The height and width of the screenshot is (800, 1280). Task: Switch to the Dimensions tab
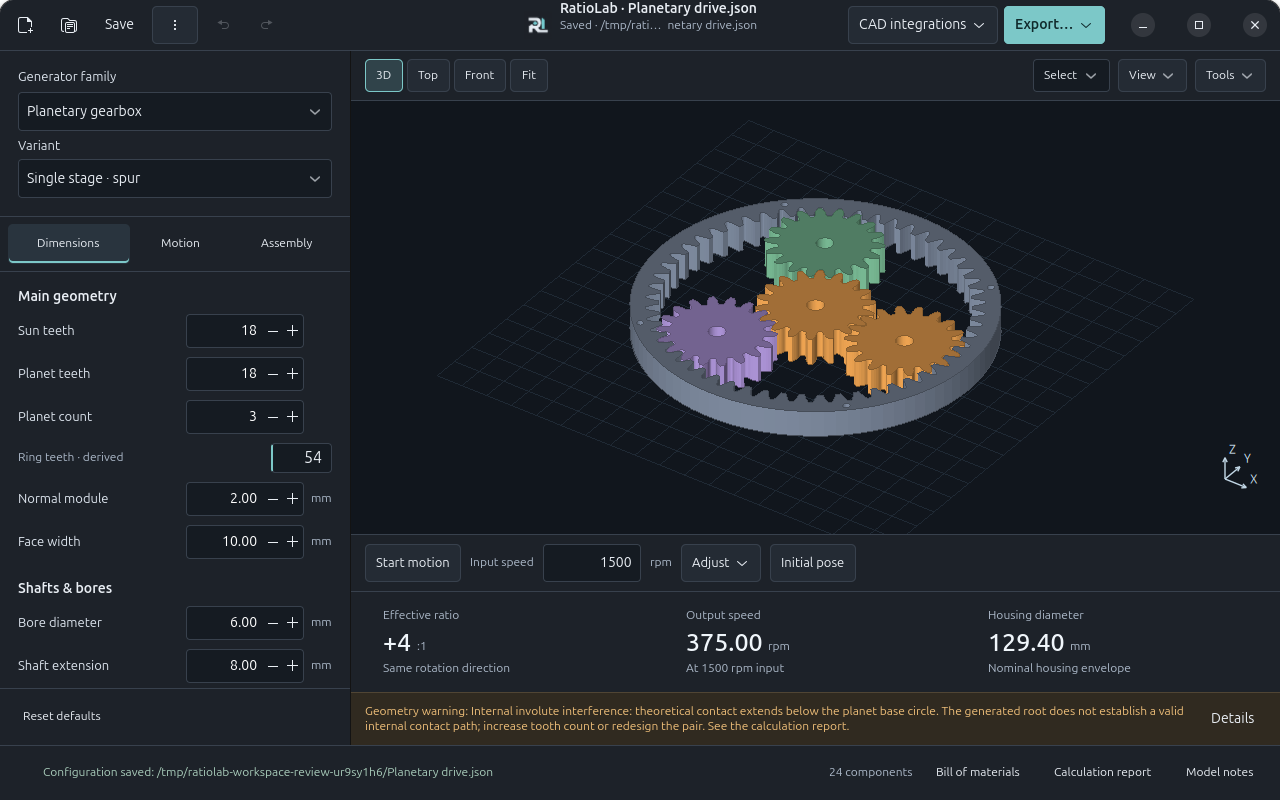(x=69, y=243)
